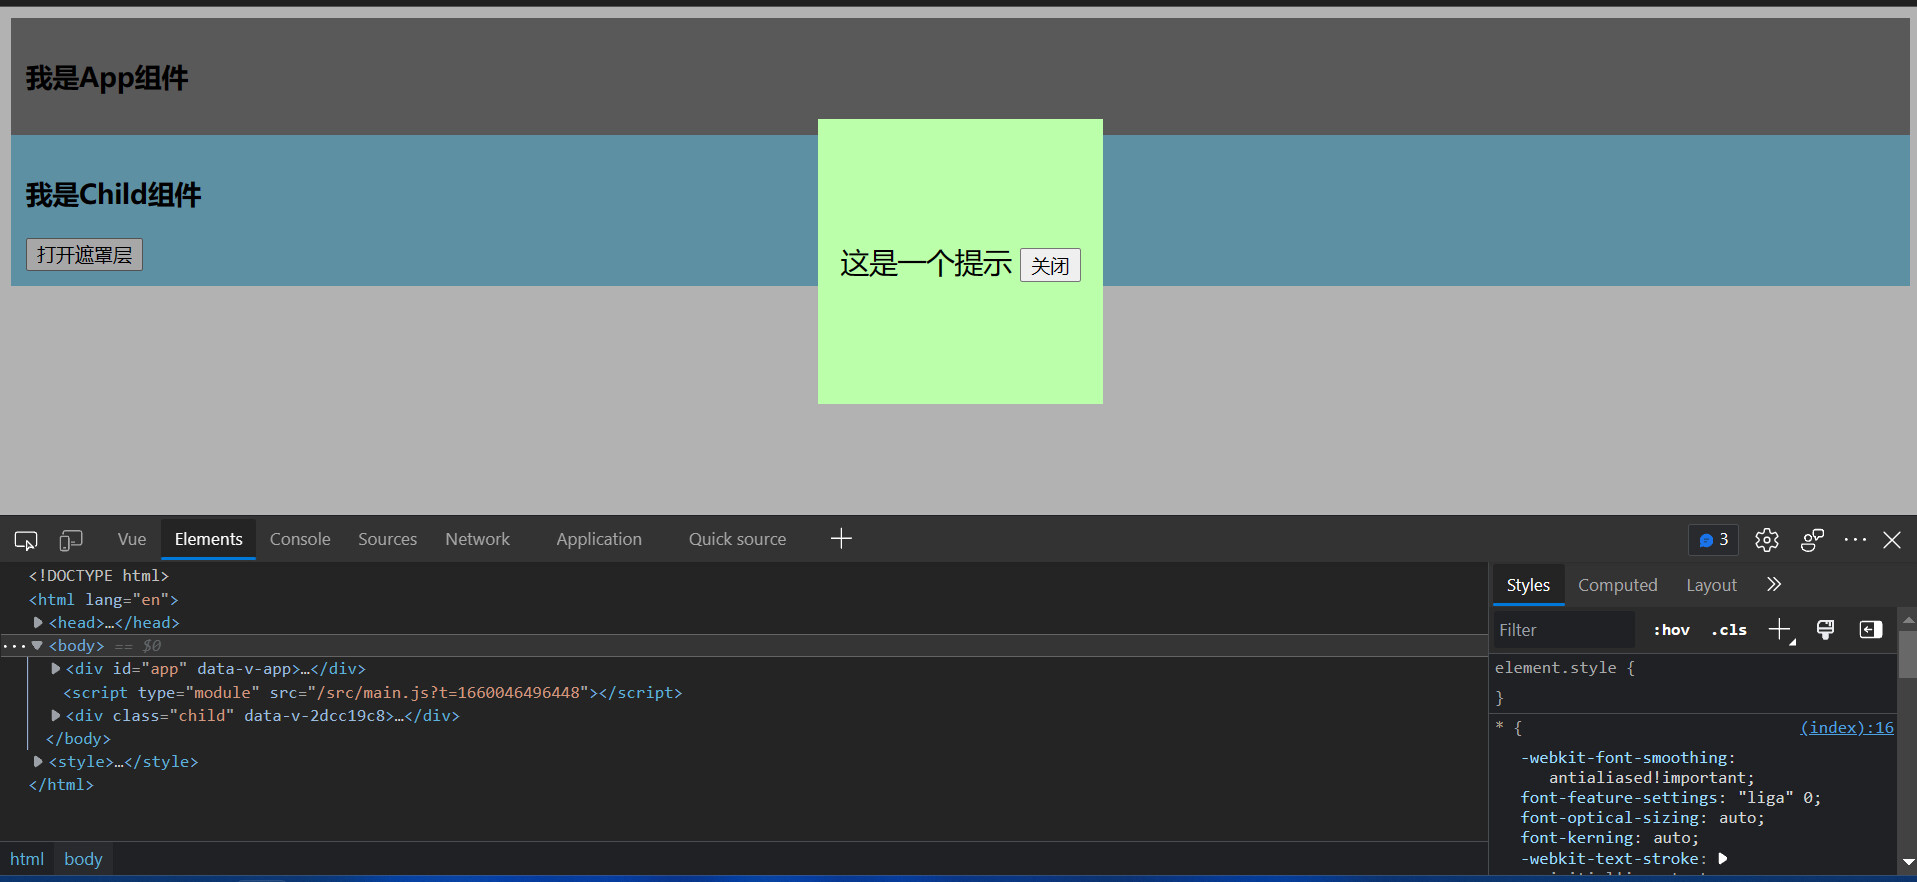Open the issues counter showing 3
The height and width of the screenshot is (882, 1917).
pos(1714,540)
